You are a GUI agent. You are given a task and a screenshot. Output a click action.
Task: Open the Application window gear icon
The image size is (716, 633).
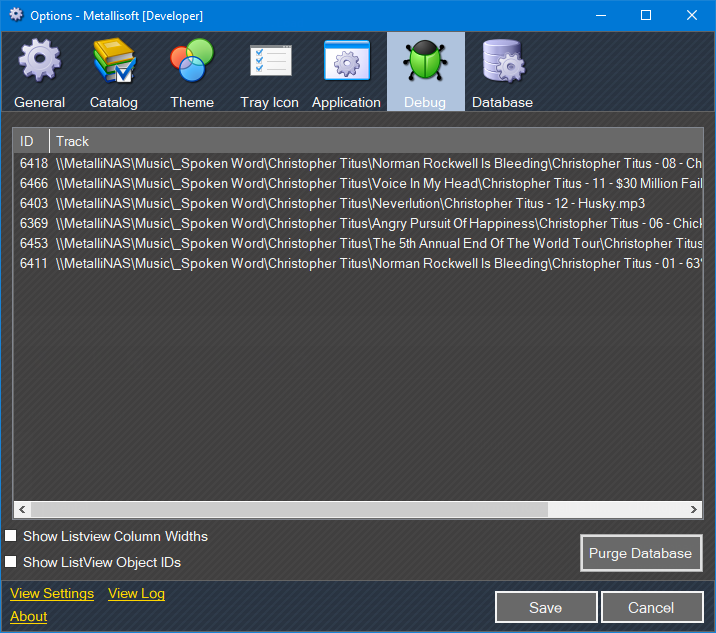[x=346, y=62]
